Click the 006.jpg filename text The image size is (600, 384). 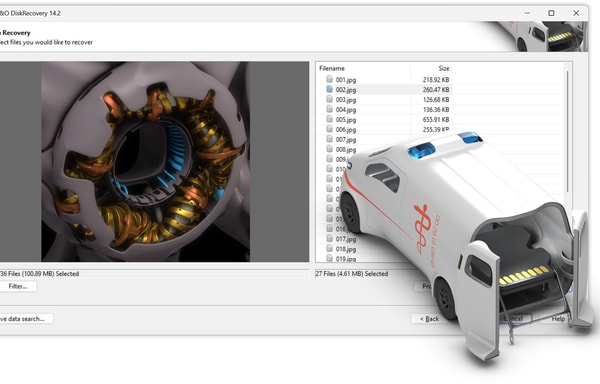click(x=346, y=130)
